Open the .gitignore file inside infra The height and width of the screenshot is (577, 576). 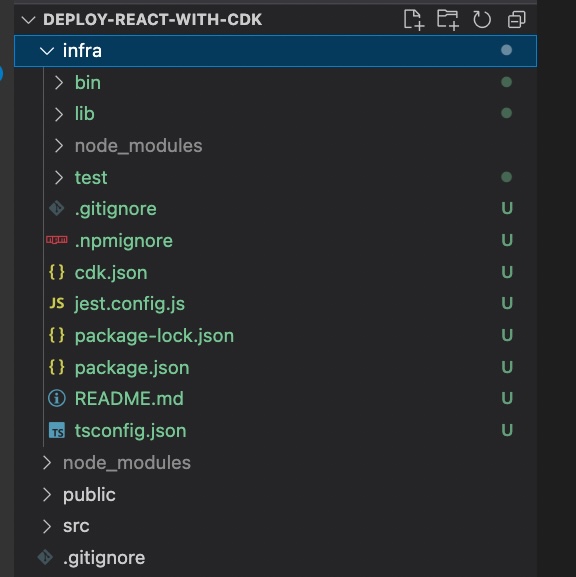116,209
